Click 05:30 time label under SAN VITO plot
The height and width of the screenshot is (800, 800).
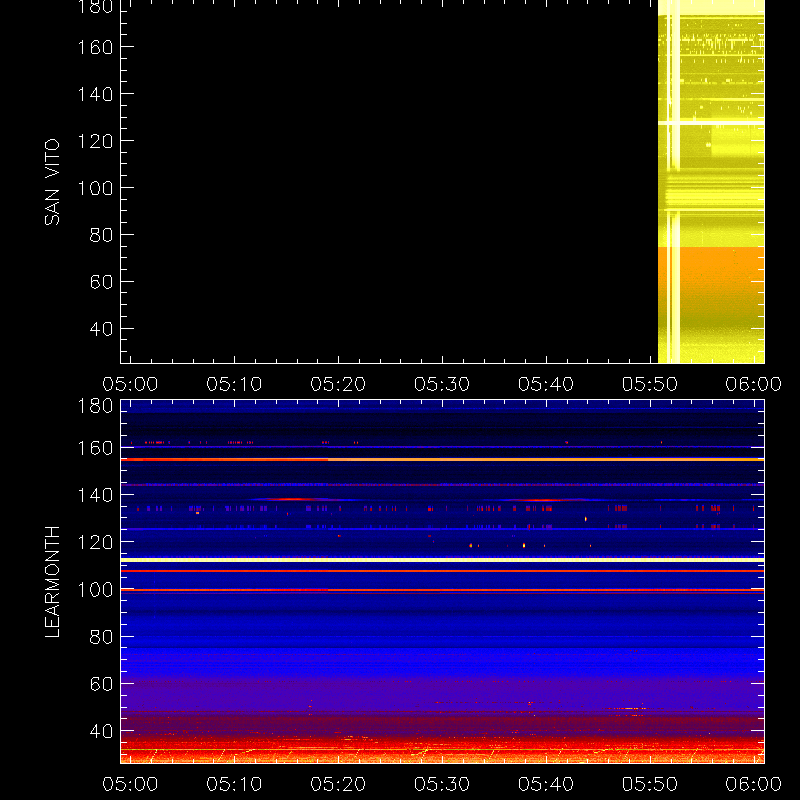click(442, 384)
